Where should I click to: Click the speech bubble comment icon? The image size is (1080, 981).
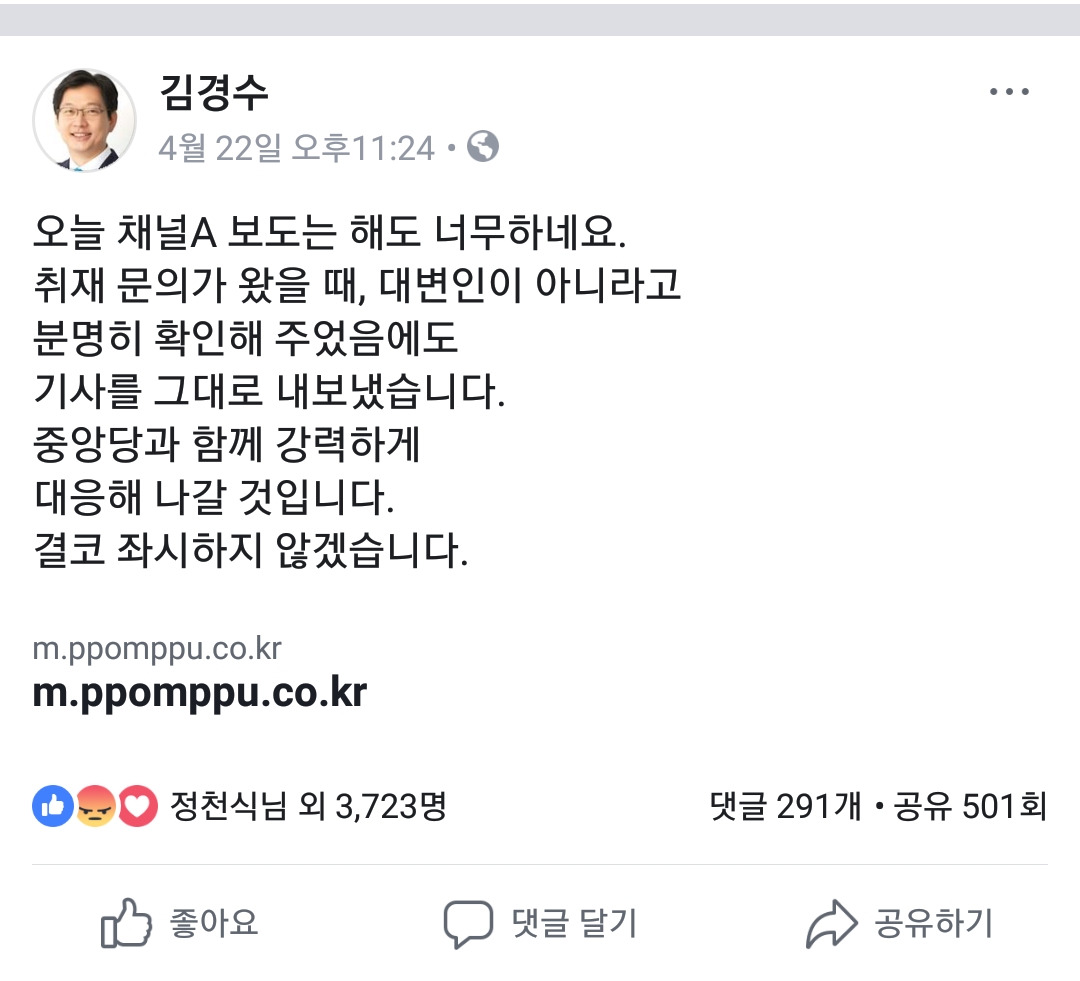[468, 923]
